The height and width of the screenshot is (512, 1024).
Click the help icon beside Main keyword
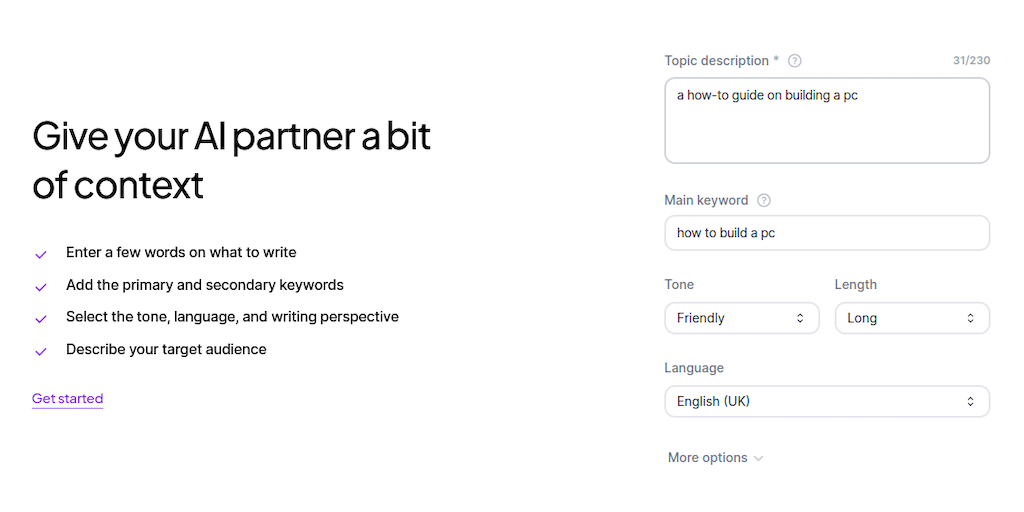click(x=764, y=200)
